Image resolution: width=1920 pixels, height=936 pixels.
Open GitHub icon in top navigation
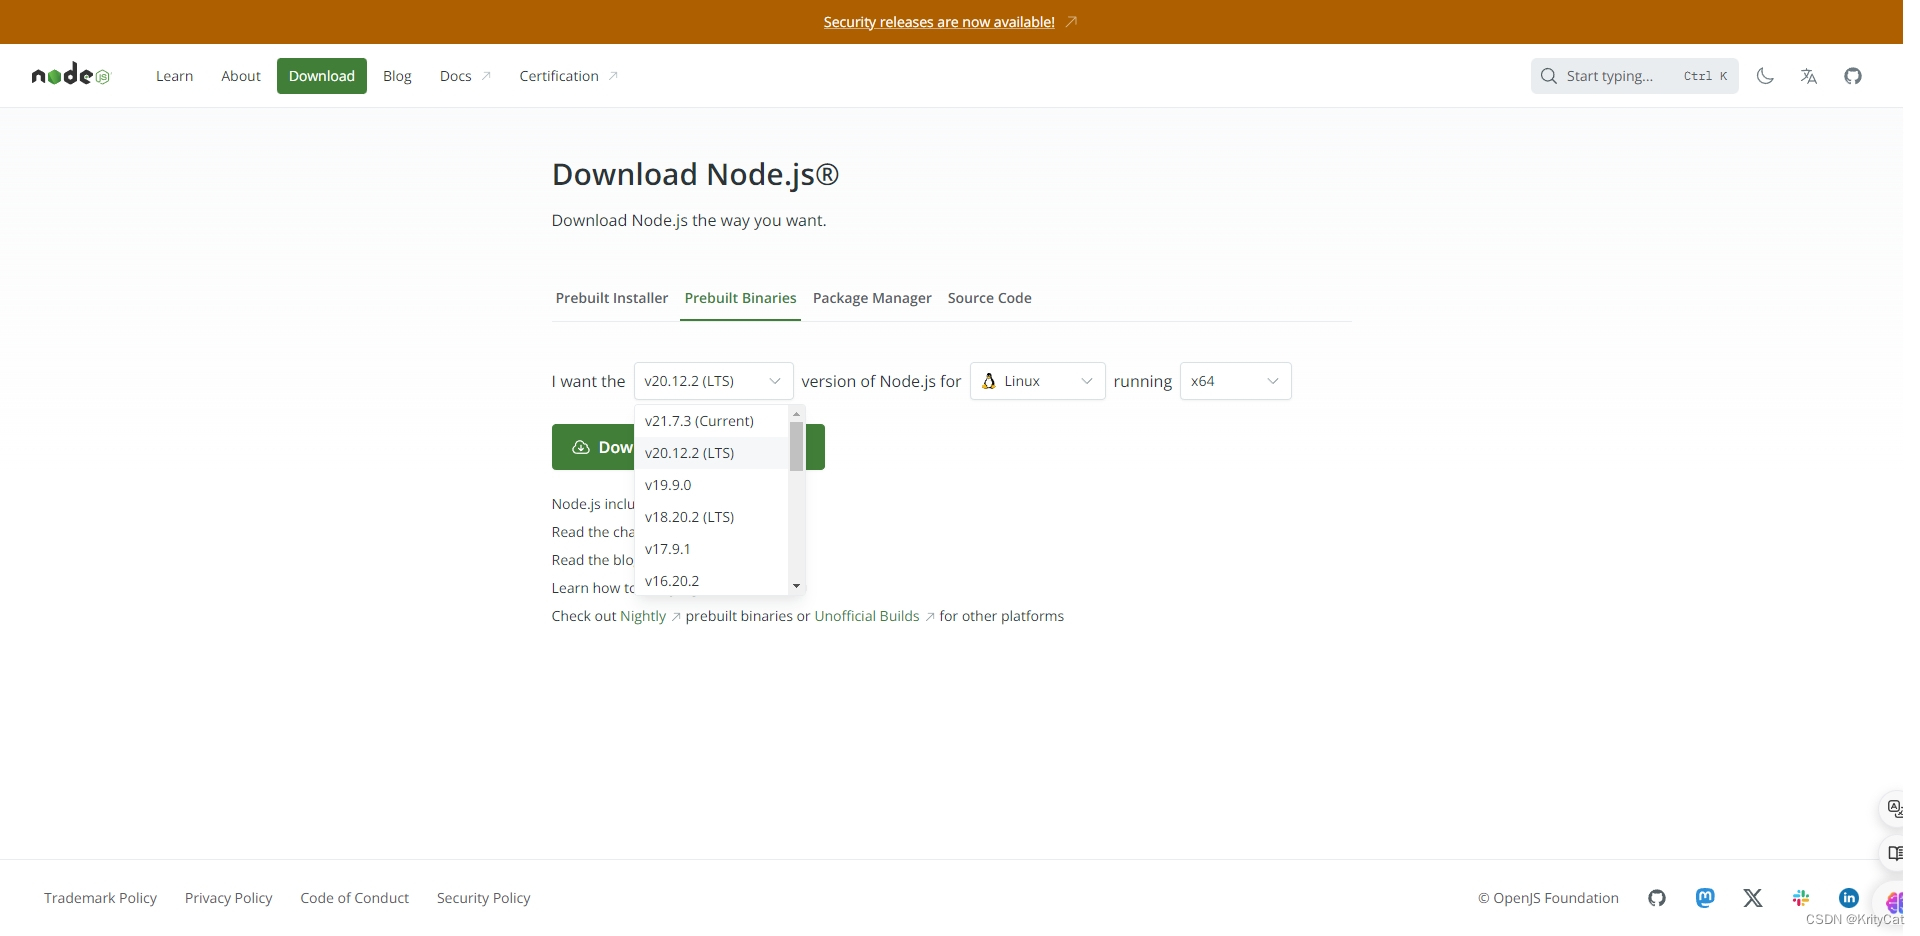tap(1853, 76)
